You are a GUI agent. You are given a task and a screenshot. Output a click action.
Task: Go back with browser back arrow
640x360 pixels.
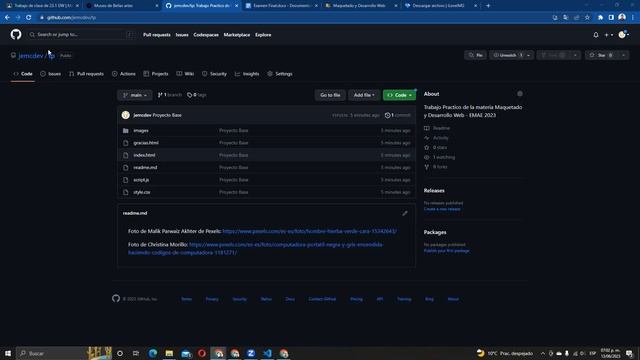[x=7, y=18]
